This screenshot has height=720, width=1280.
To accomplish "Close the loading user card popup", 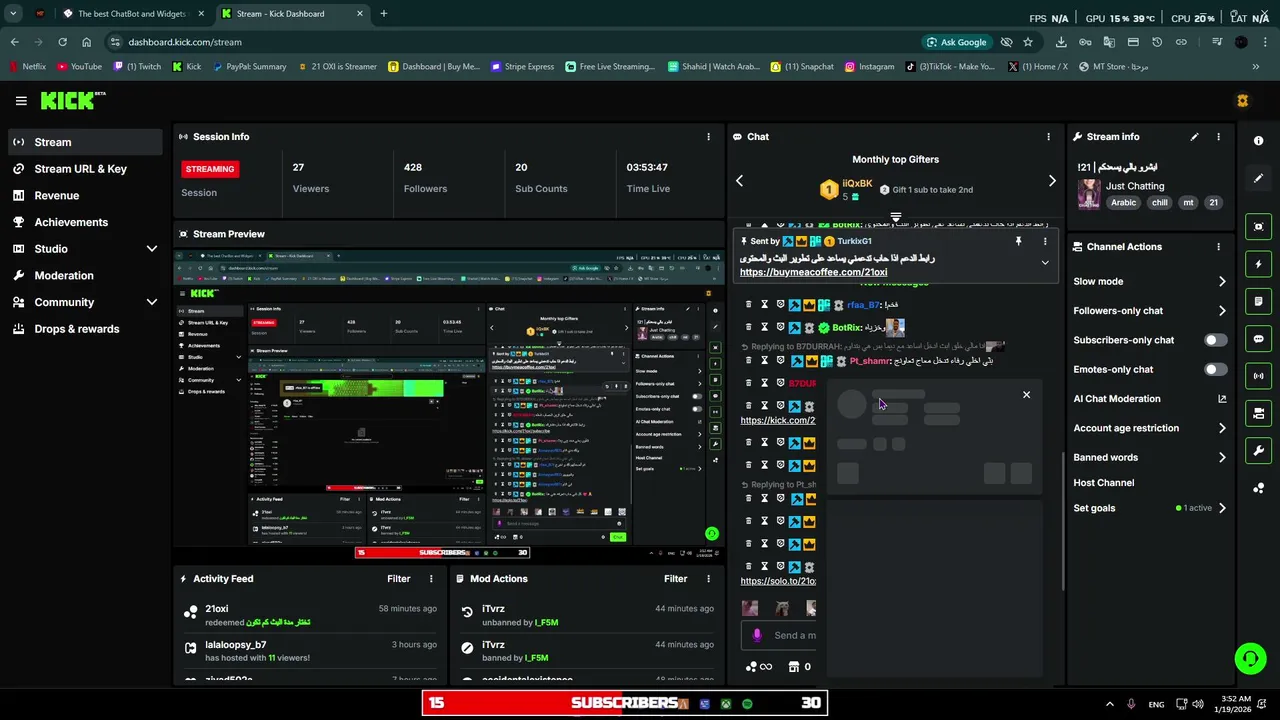I will pos(1026,395).
